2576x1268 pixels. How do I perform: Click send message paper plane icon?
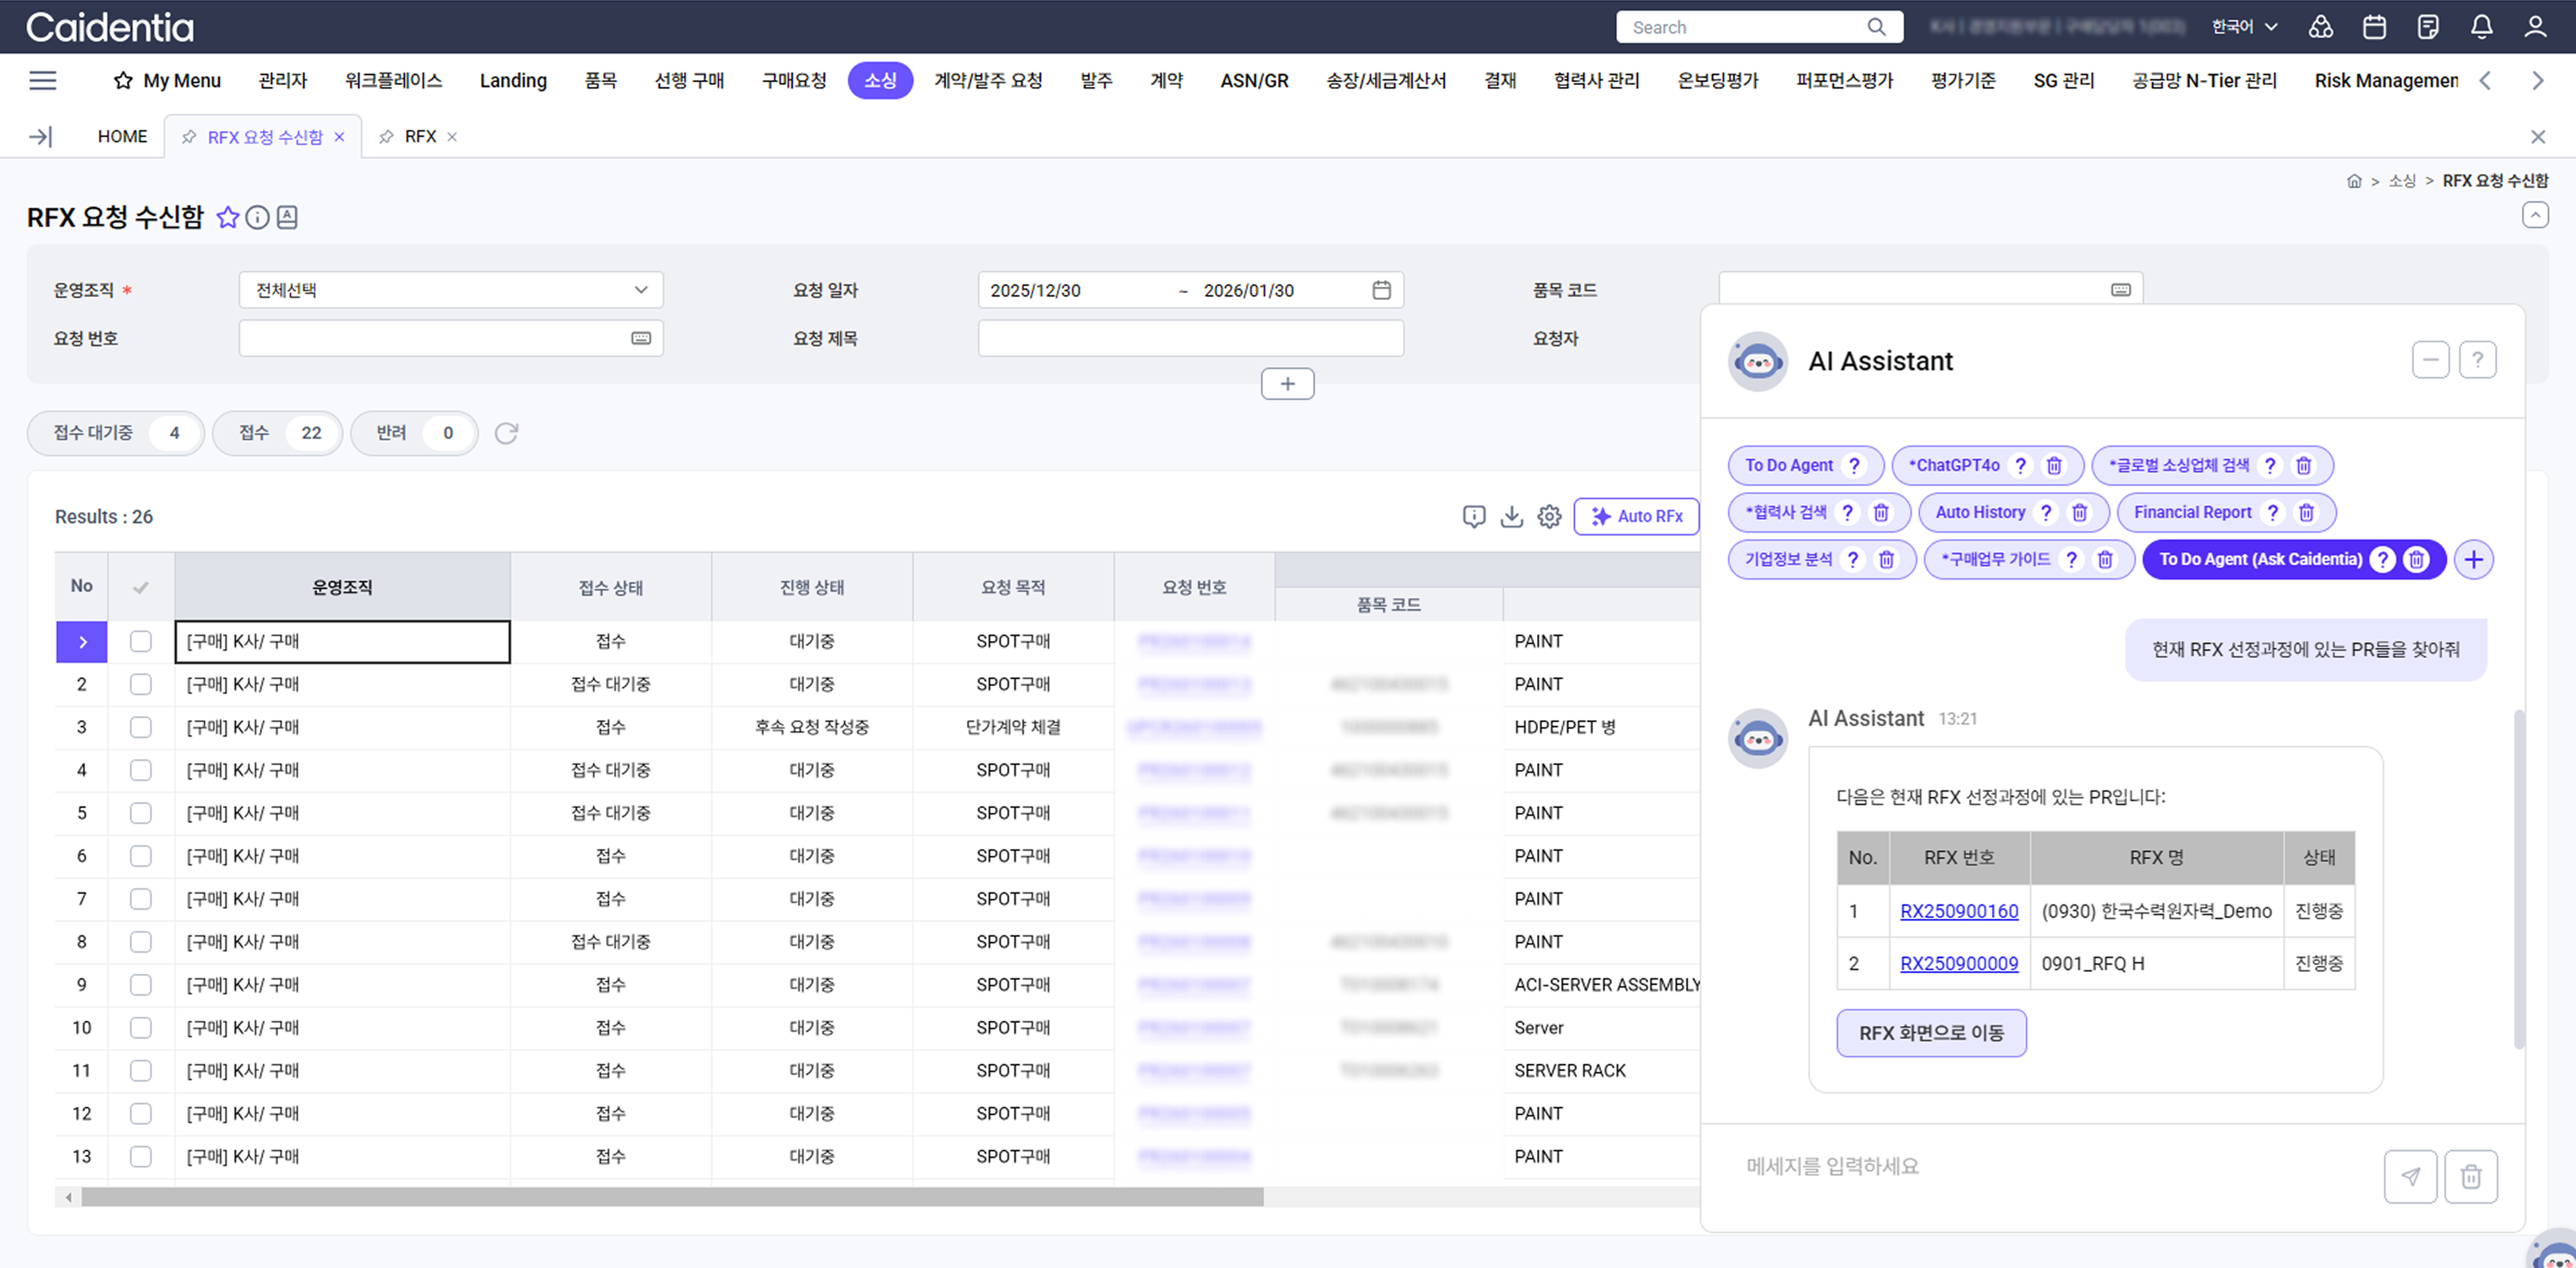(x=2410, y=1176)
